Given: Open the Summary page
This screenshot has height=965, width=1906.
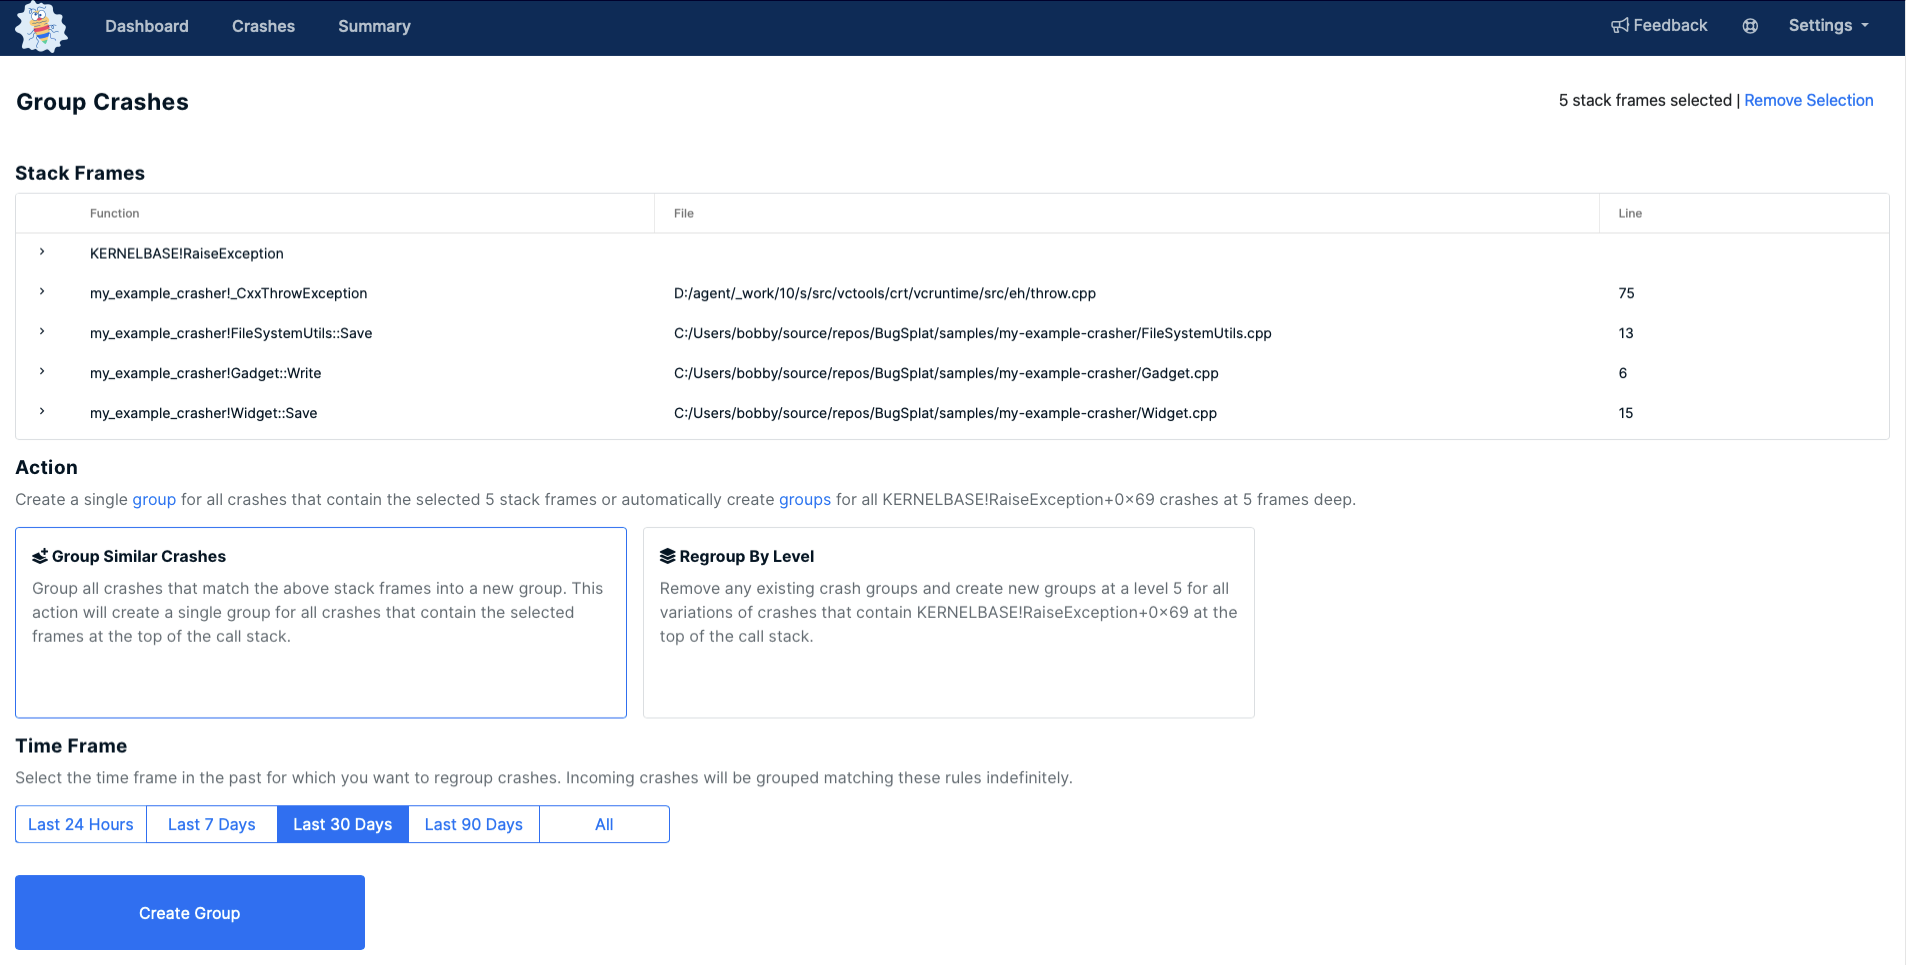Looking at the screenshot, I should point(374,26).
